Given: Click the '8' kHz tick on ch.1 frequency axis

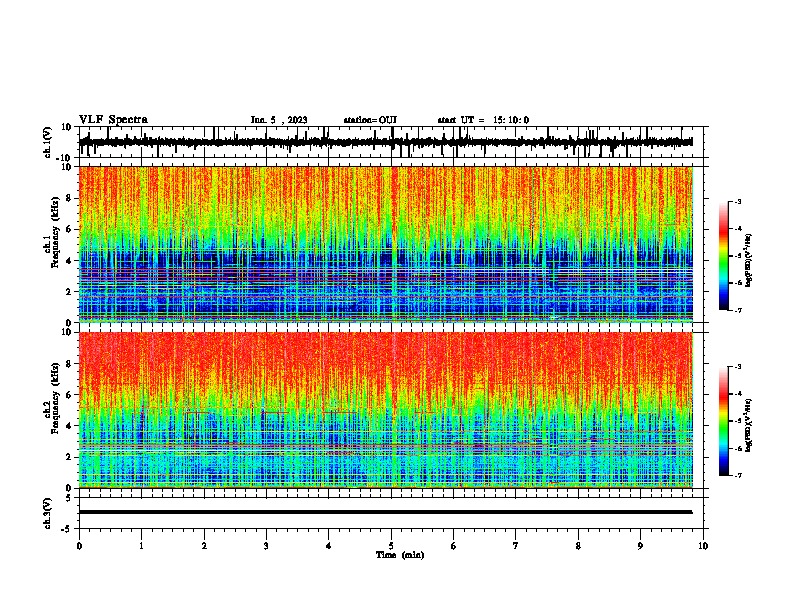Looking at the screenshot, I should pos(69,198).
